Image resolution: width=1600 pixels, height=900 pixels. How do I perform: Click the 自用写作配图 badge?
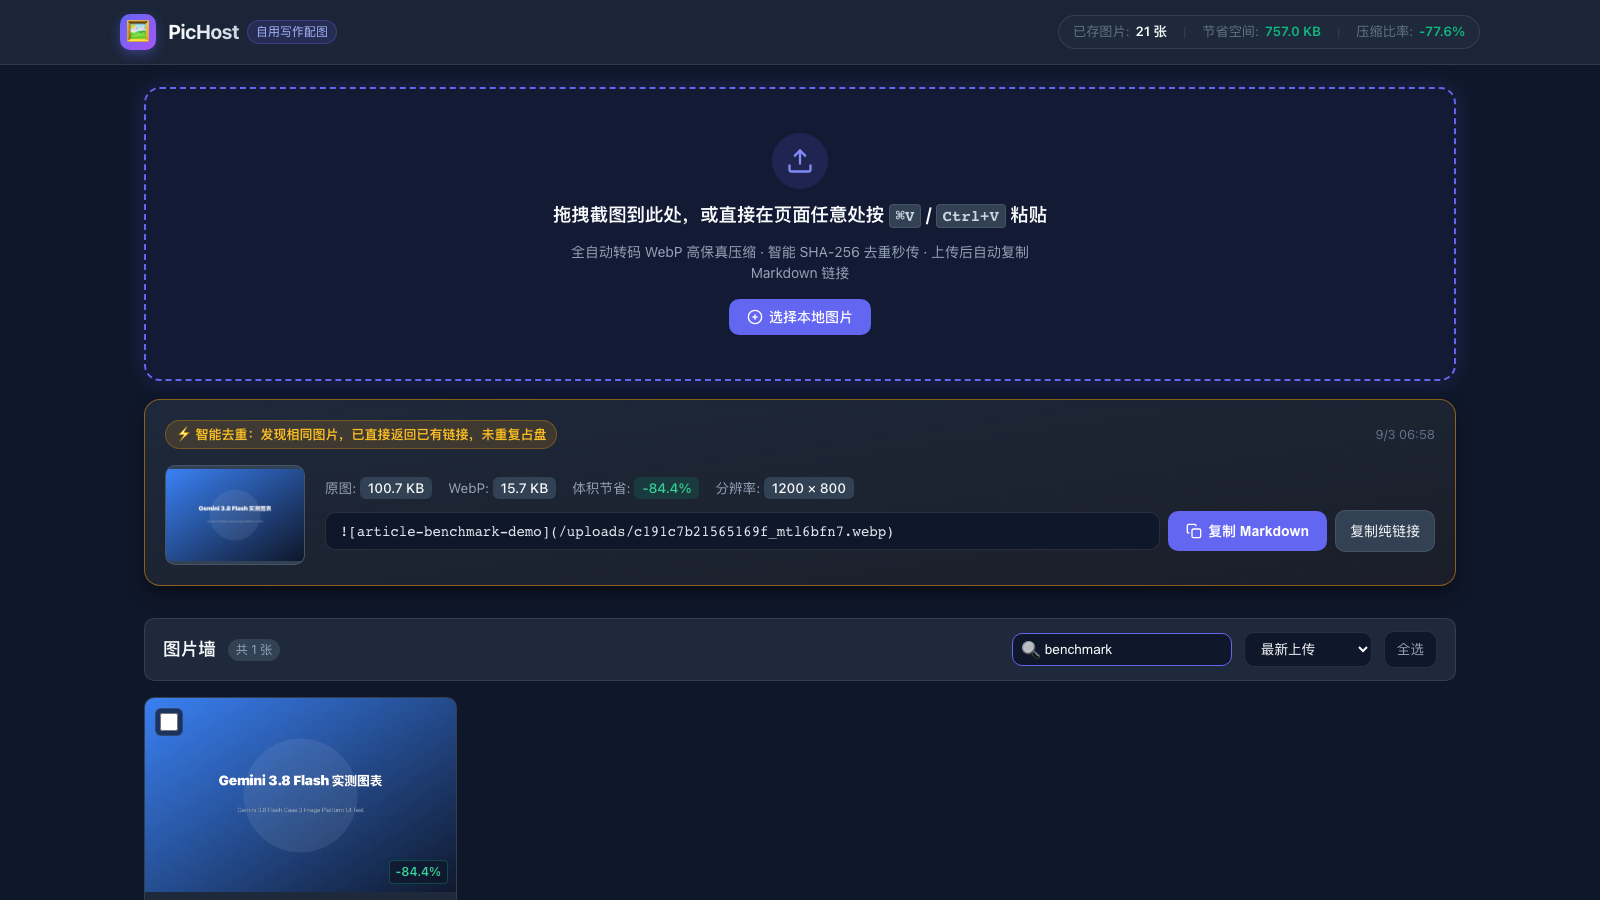click(x=292, y=32)
